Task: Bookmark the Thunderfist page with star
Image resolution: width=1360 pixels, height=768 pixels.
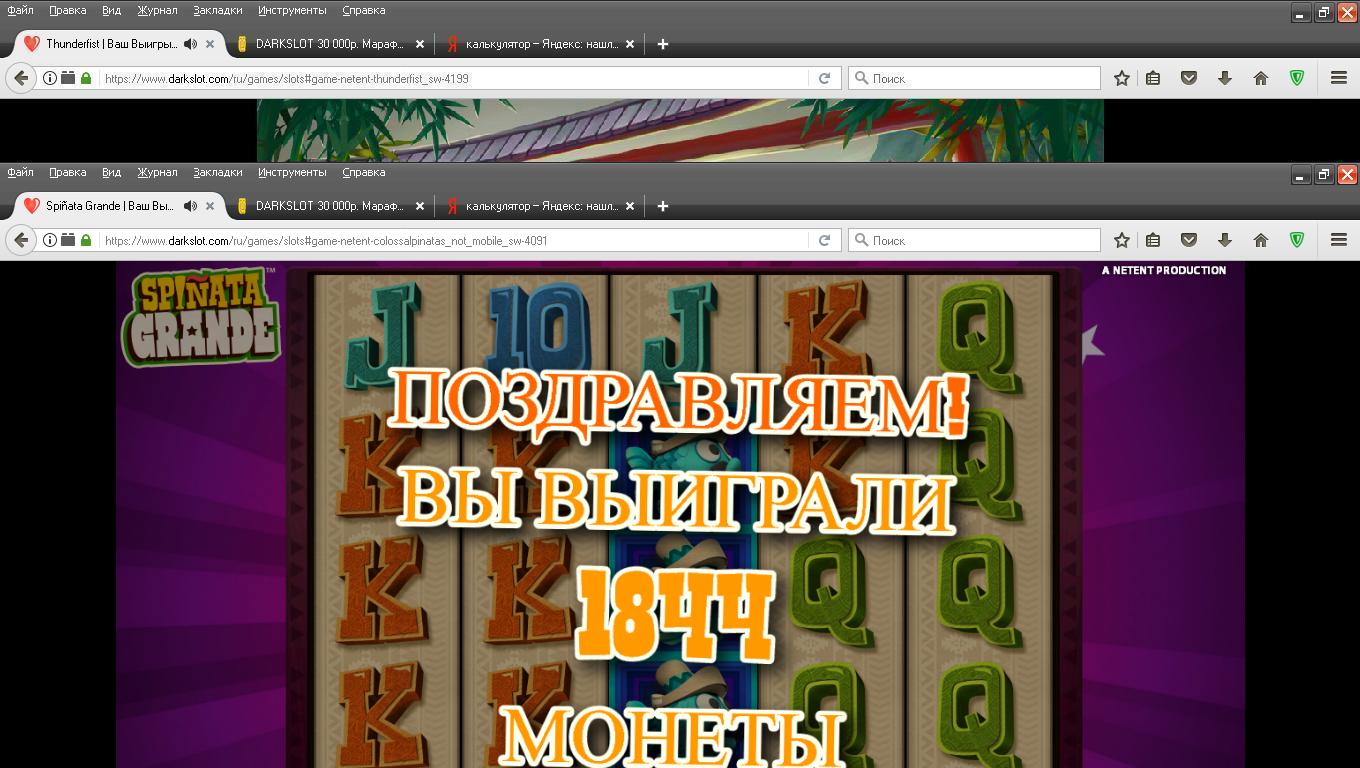Action: 1122,78
